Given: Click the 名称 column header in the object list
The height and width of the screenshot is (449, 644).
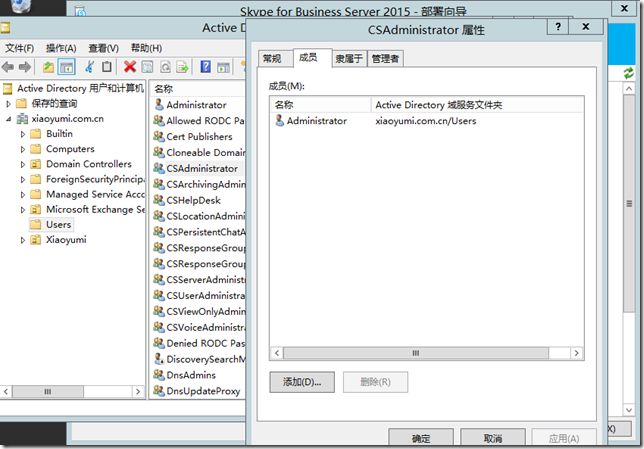Looking at the screenshot, I should (x=198, y=89).
